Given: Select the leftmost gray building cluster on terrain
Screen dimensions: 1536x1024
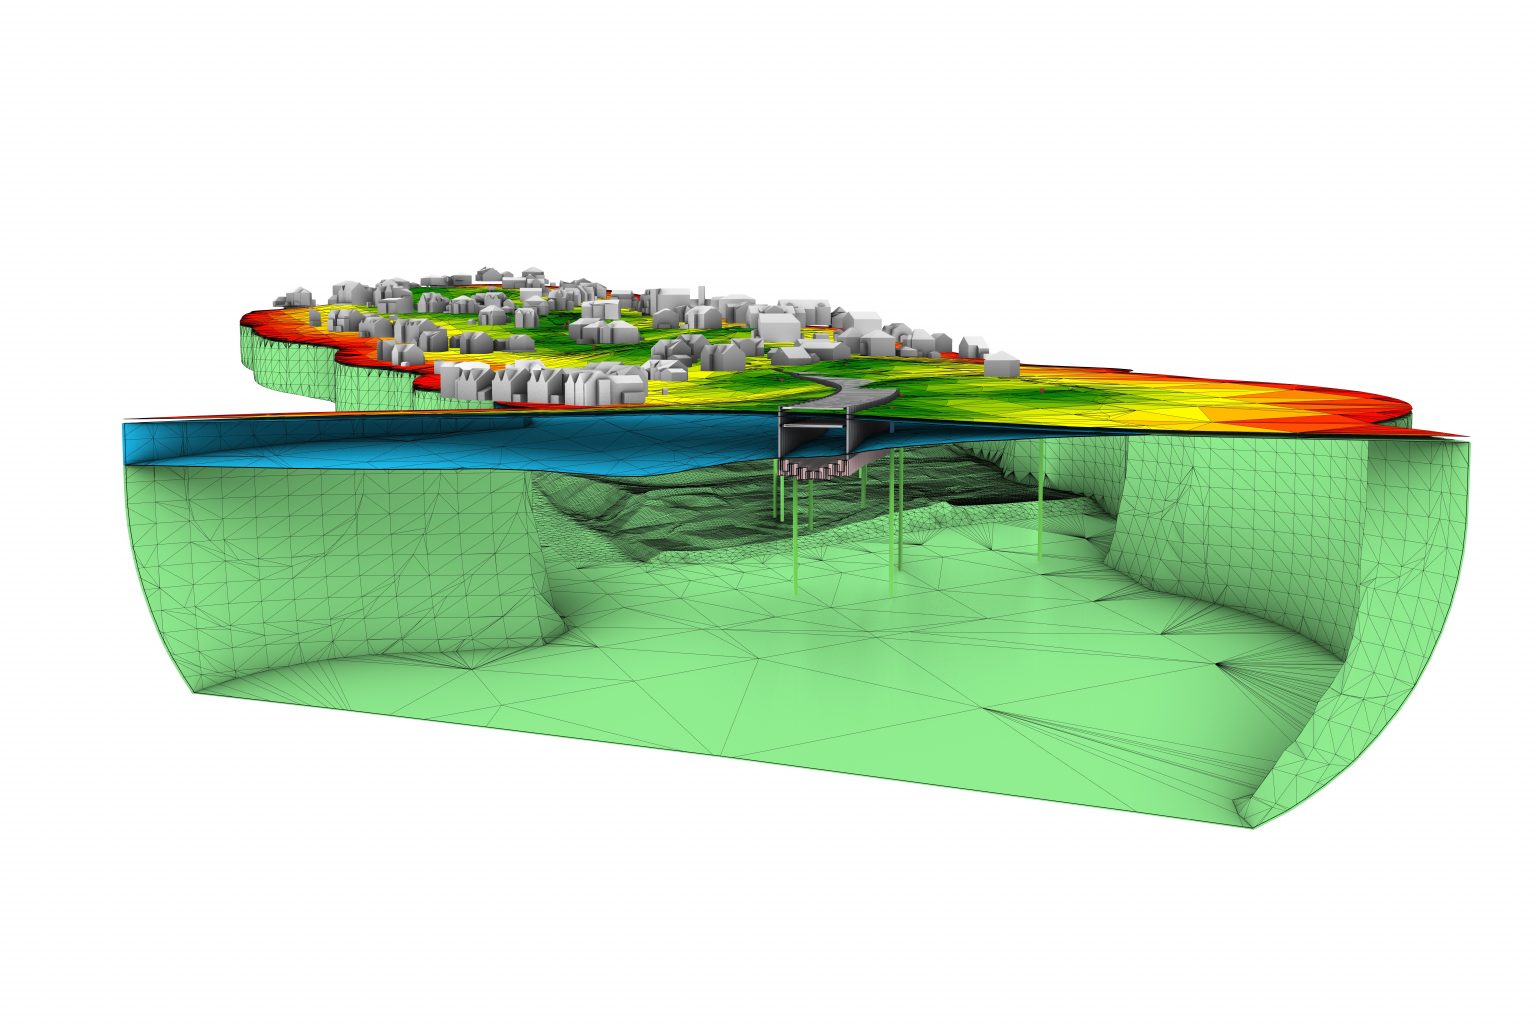Looking at the screenshot, I should tap(296, 297).
